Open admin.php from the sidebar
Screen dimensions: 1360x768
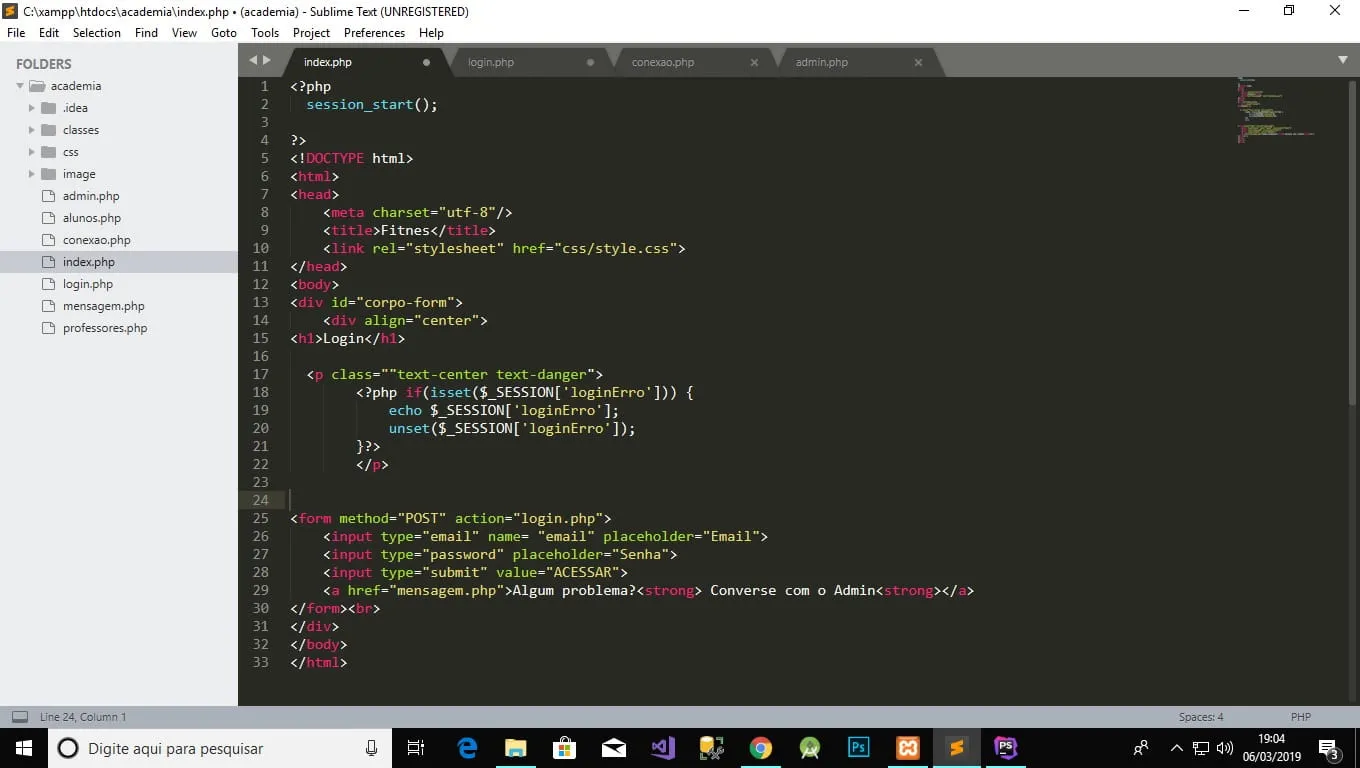click(90, 196)
